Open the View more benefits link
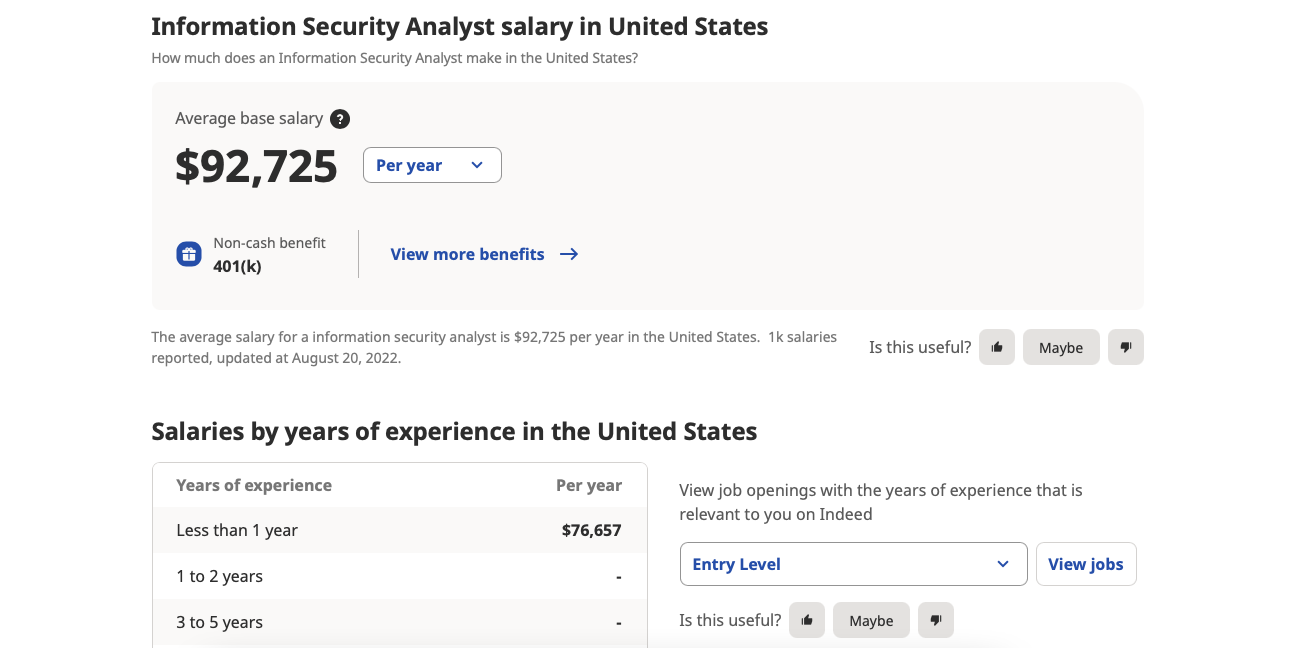Viewport: 1290px width, 648px height. point(467,254)
